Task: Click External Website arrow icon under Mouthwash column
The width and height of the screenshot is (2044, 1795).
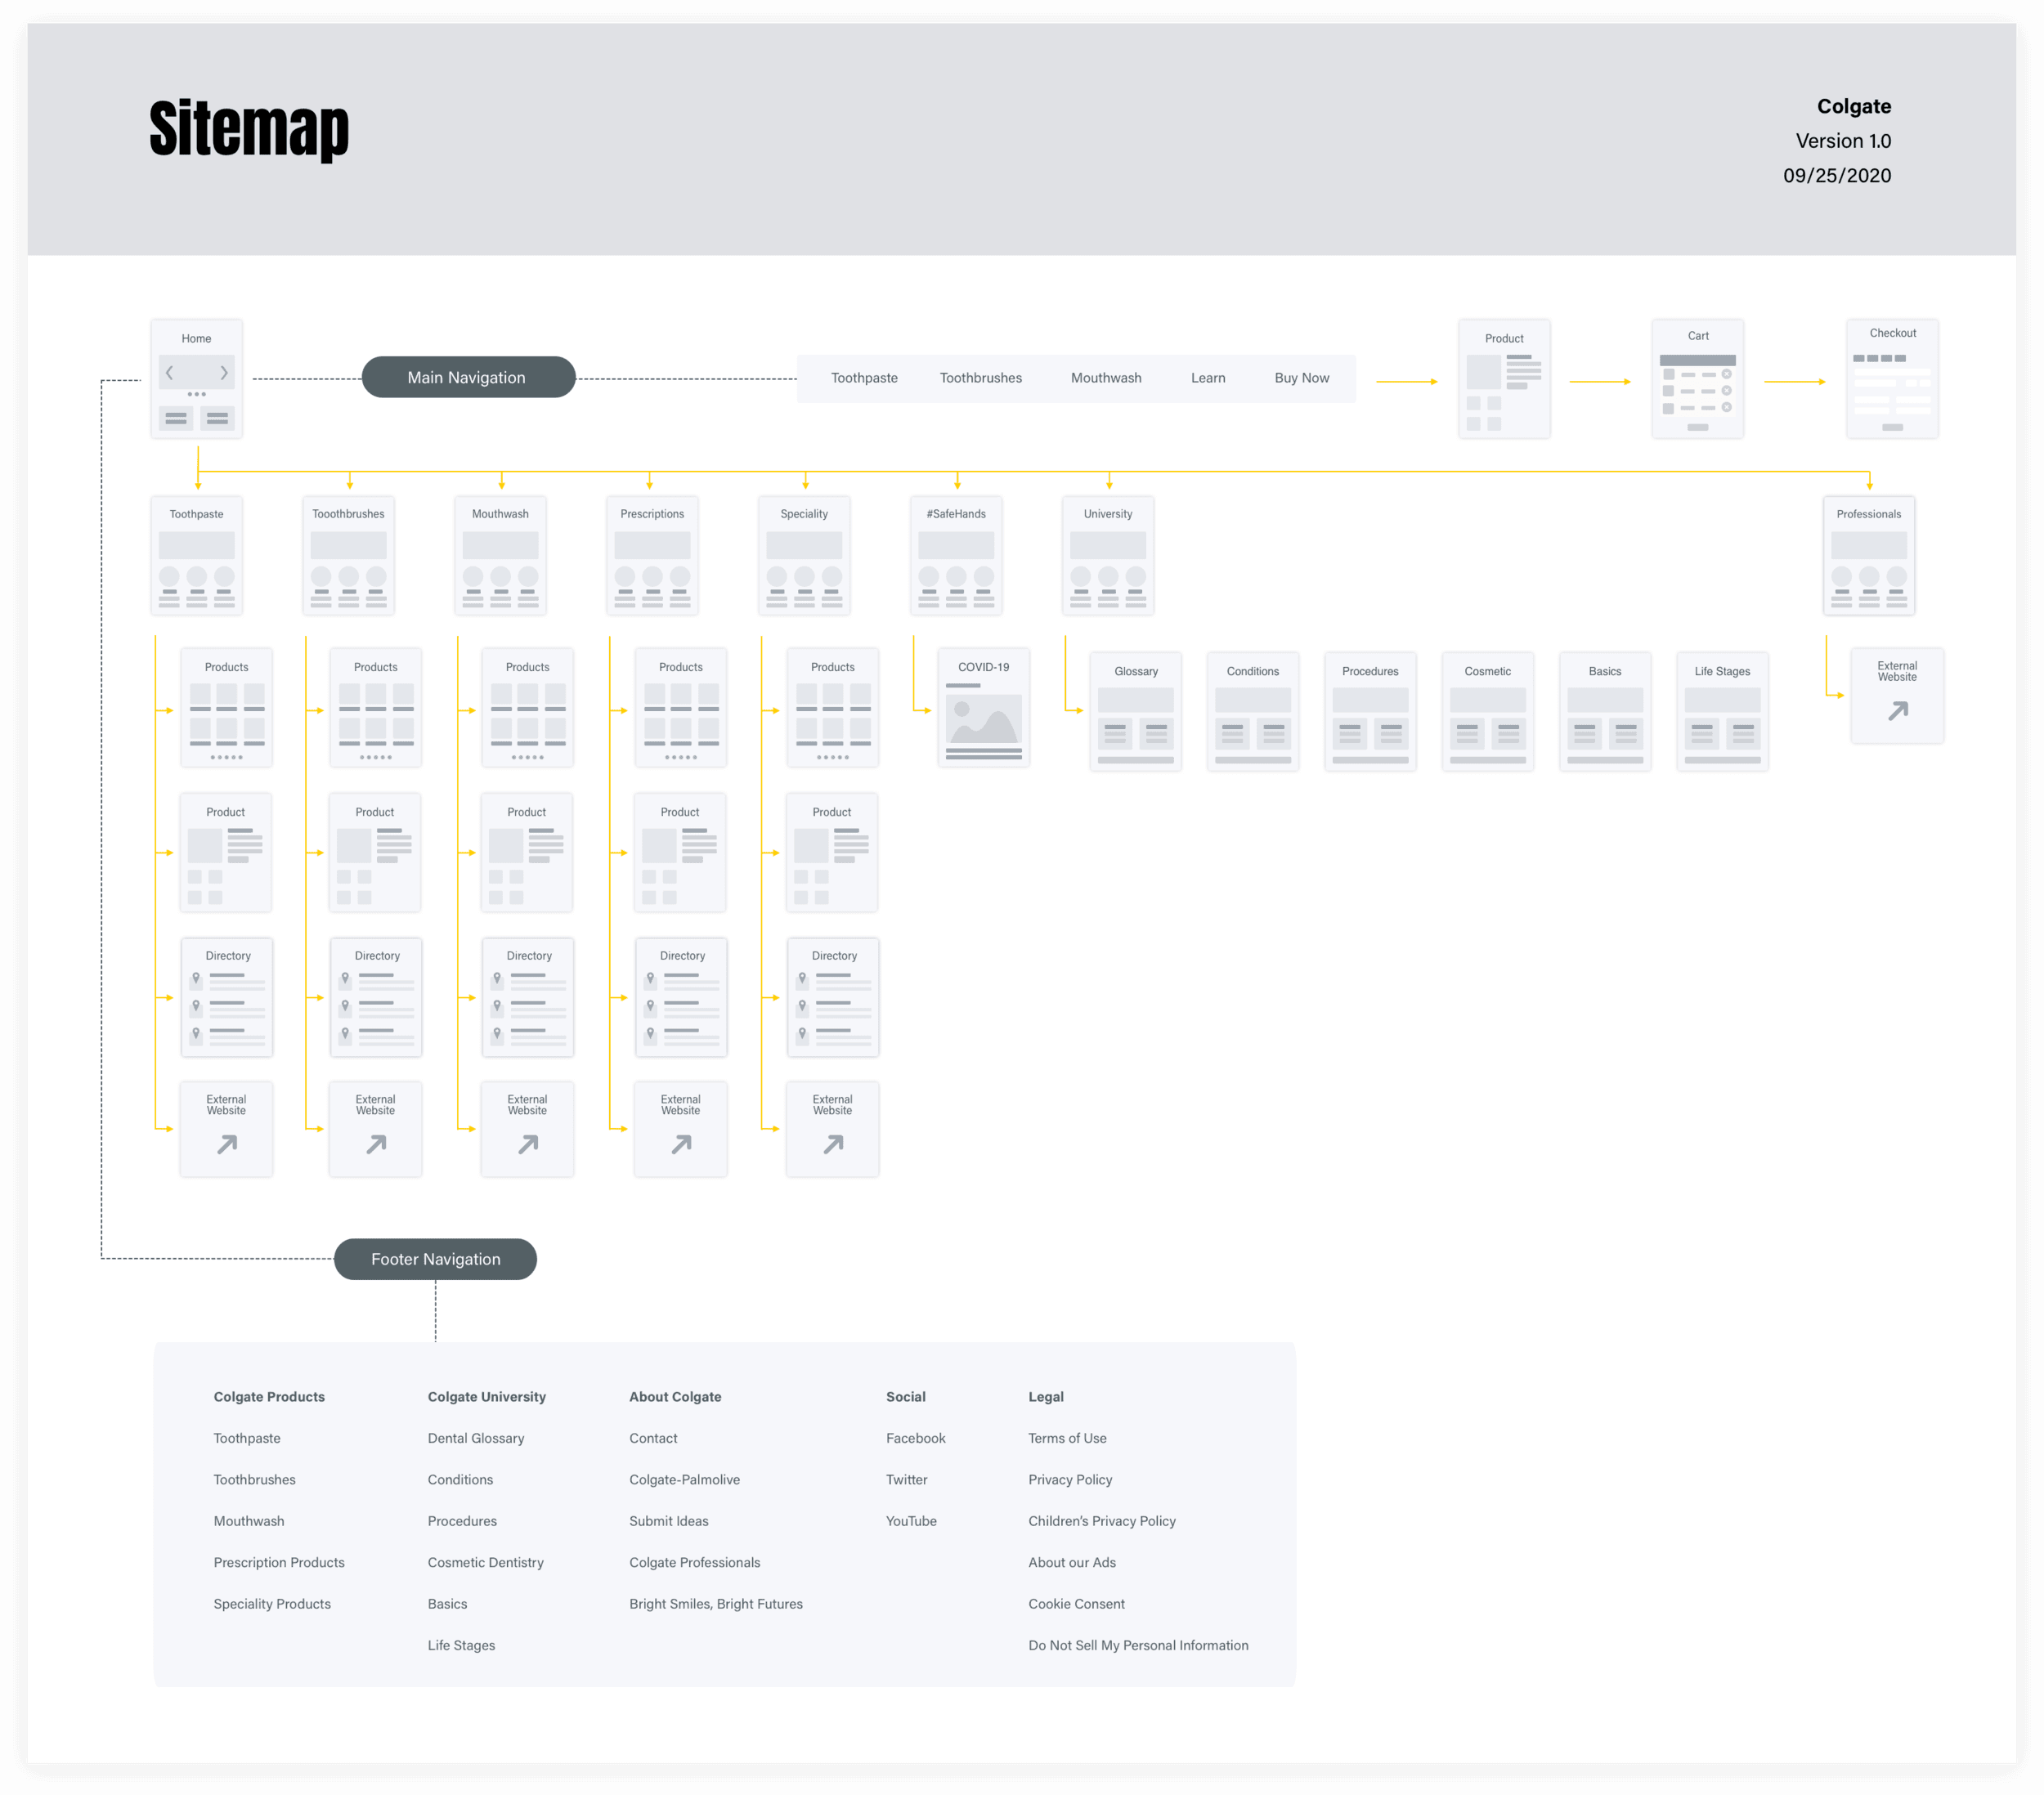Action: [x=528, y=1144]
